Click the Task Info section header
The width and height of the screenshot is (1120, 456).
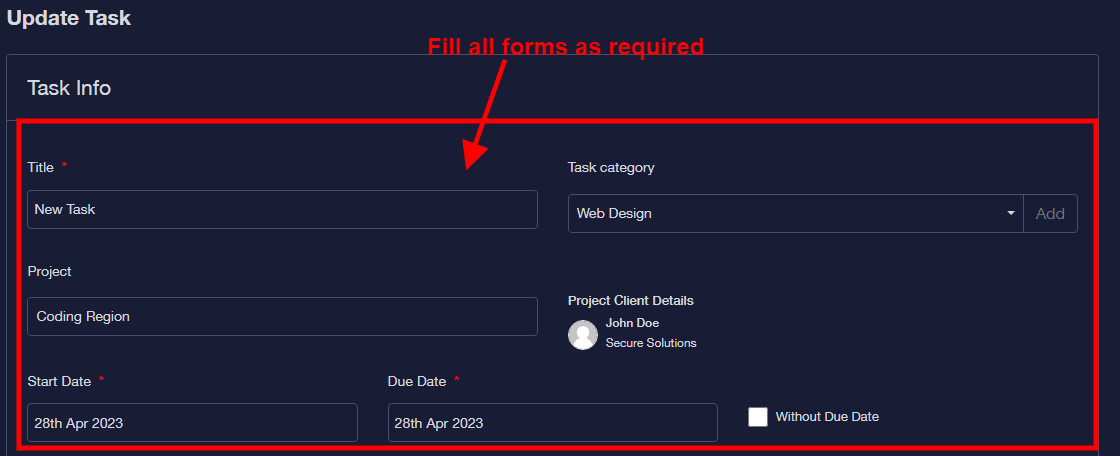[69, 88]
